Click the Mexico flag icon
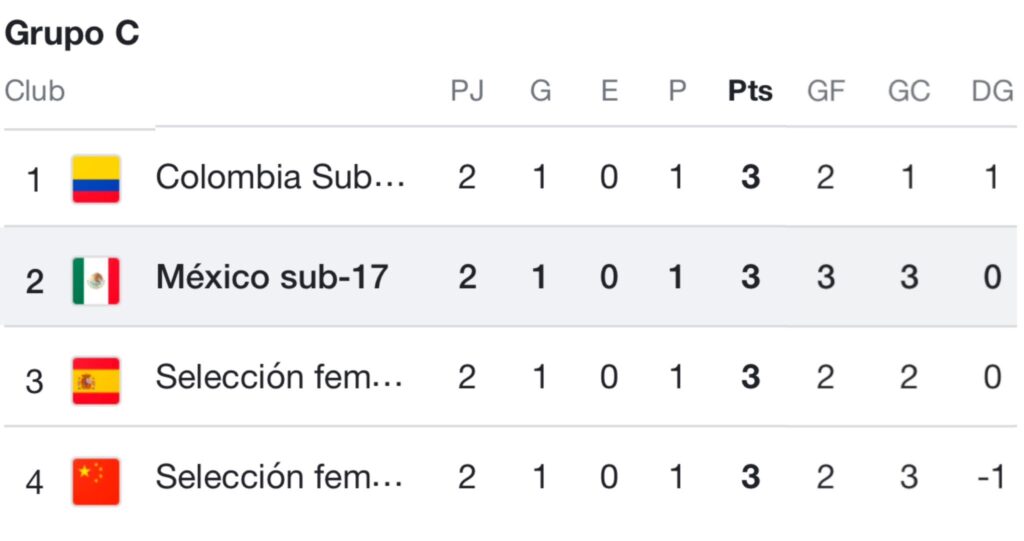 click(x=96, y=279)
